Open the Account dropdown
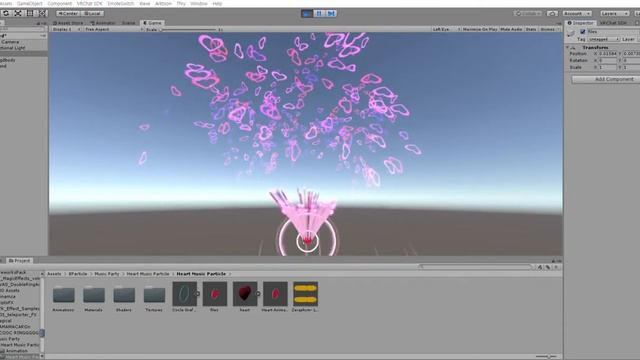Image resolution: width=640 pixels, height=360 pixels. [x=577, y=13]
